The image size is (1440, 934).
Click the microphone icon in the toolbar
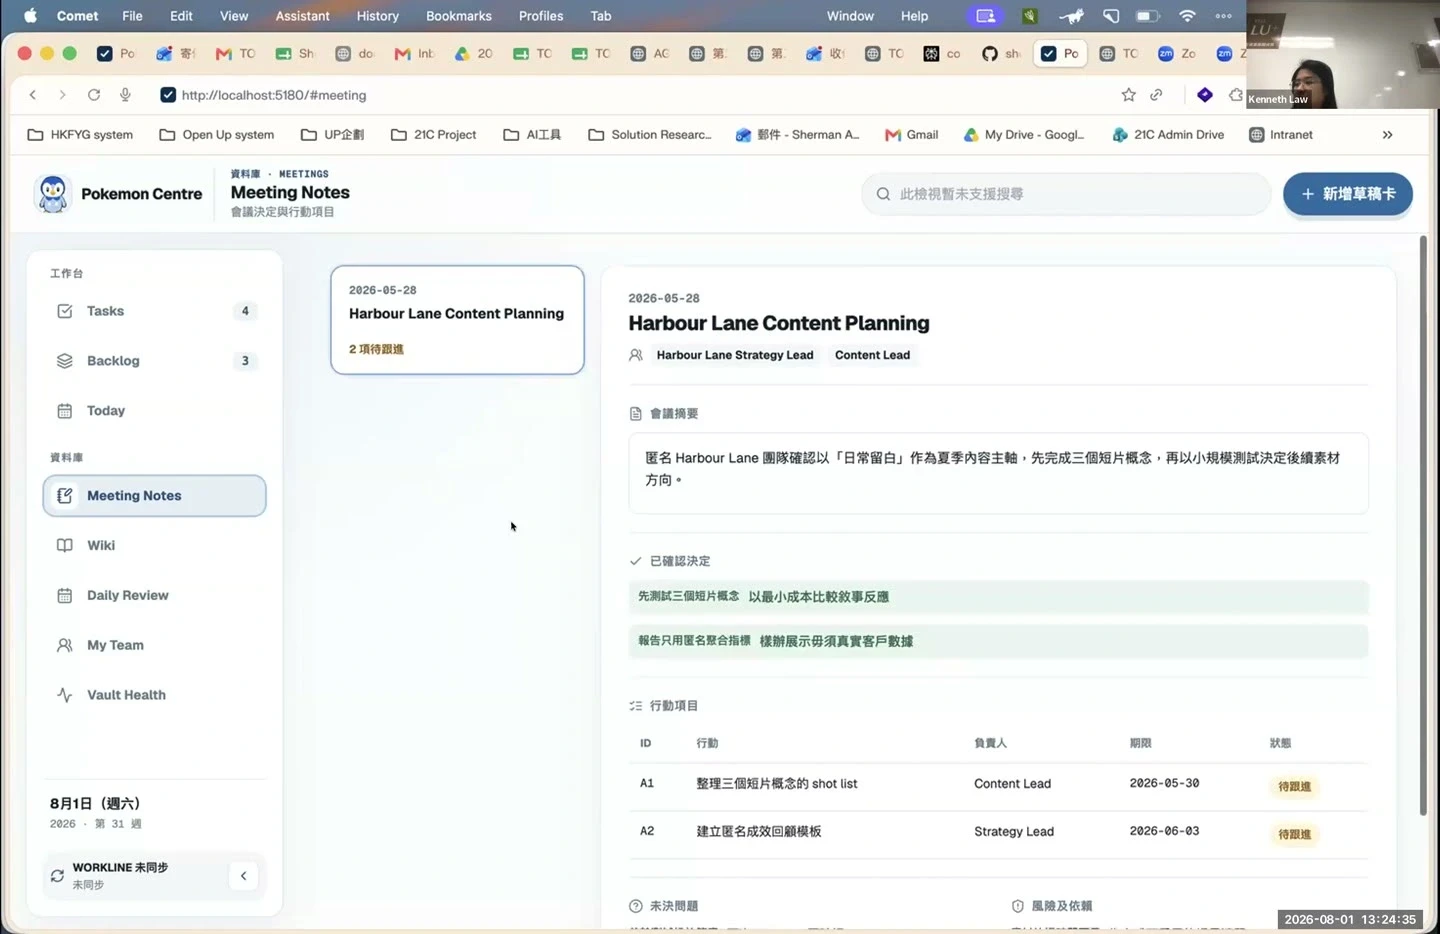(125, 95)
